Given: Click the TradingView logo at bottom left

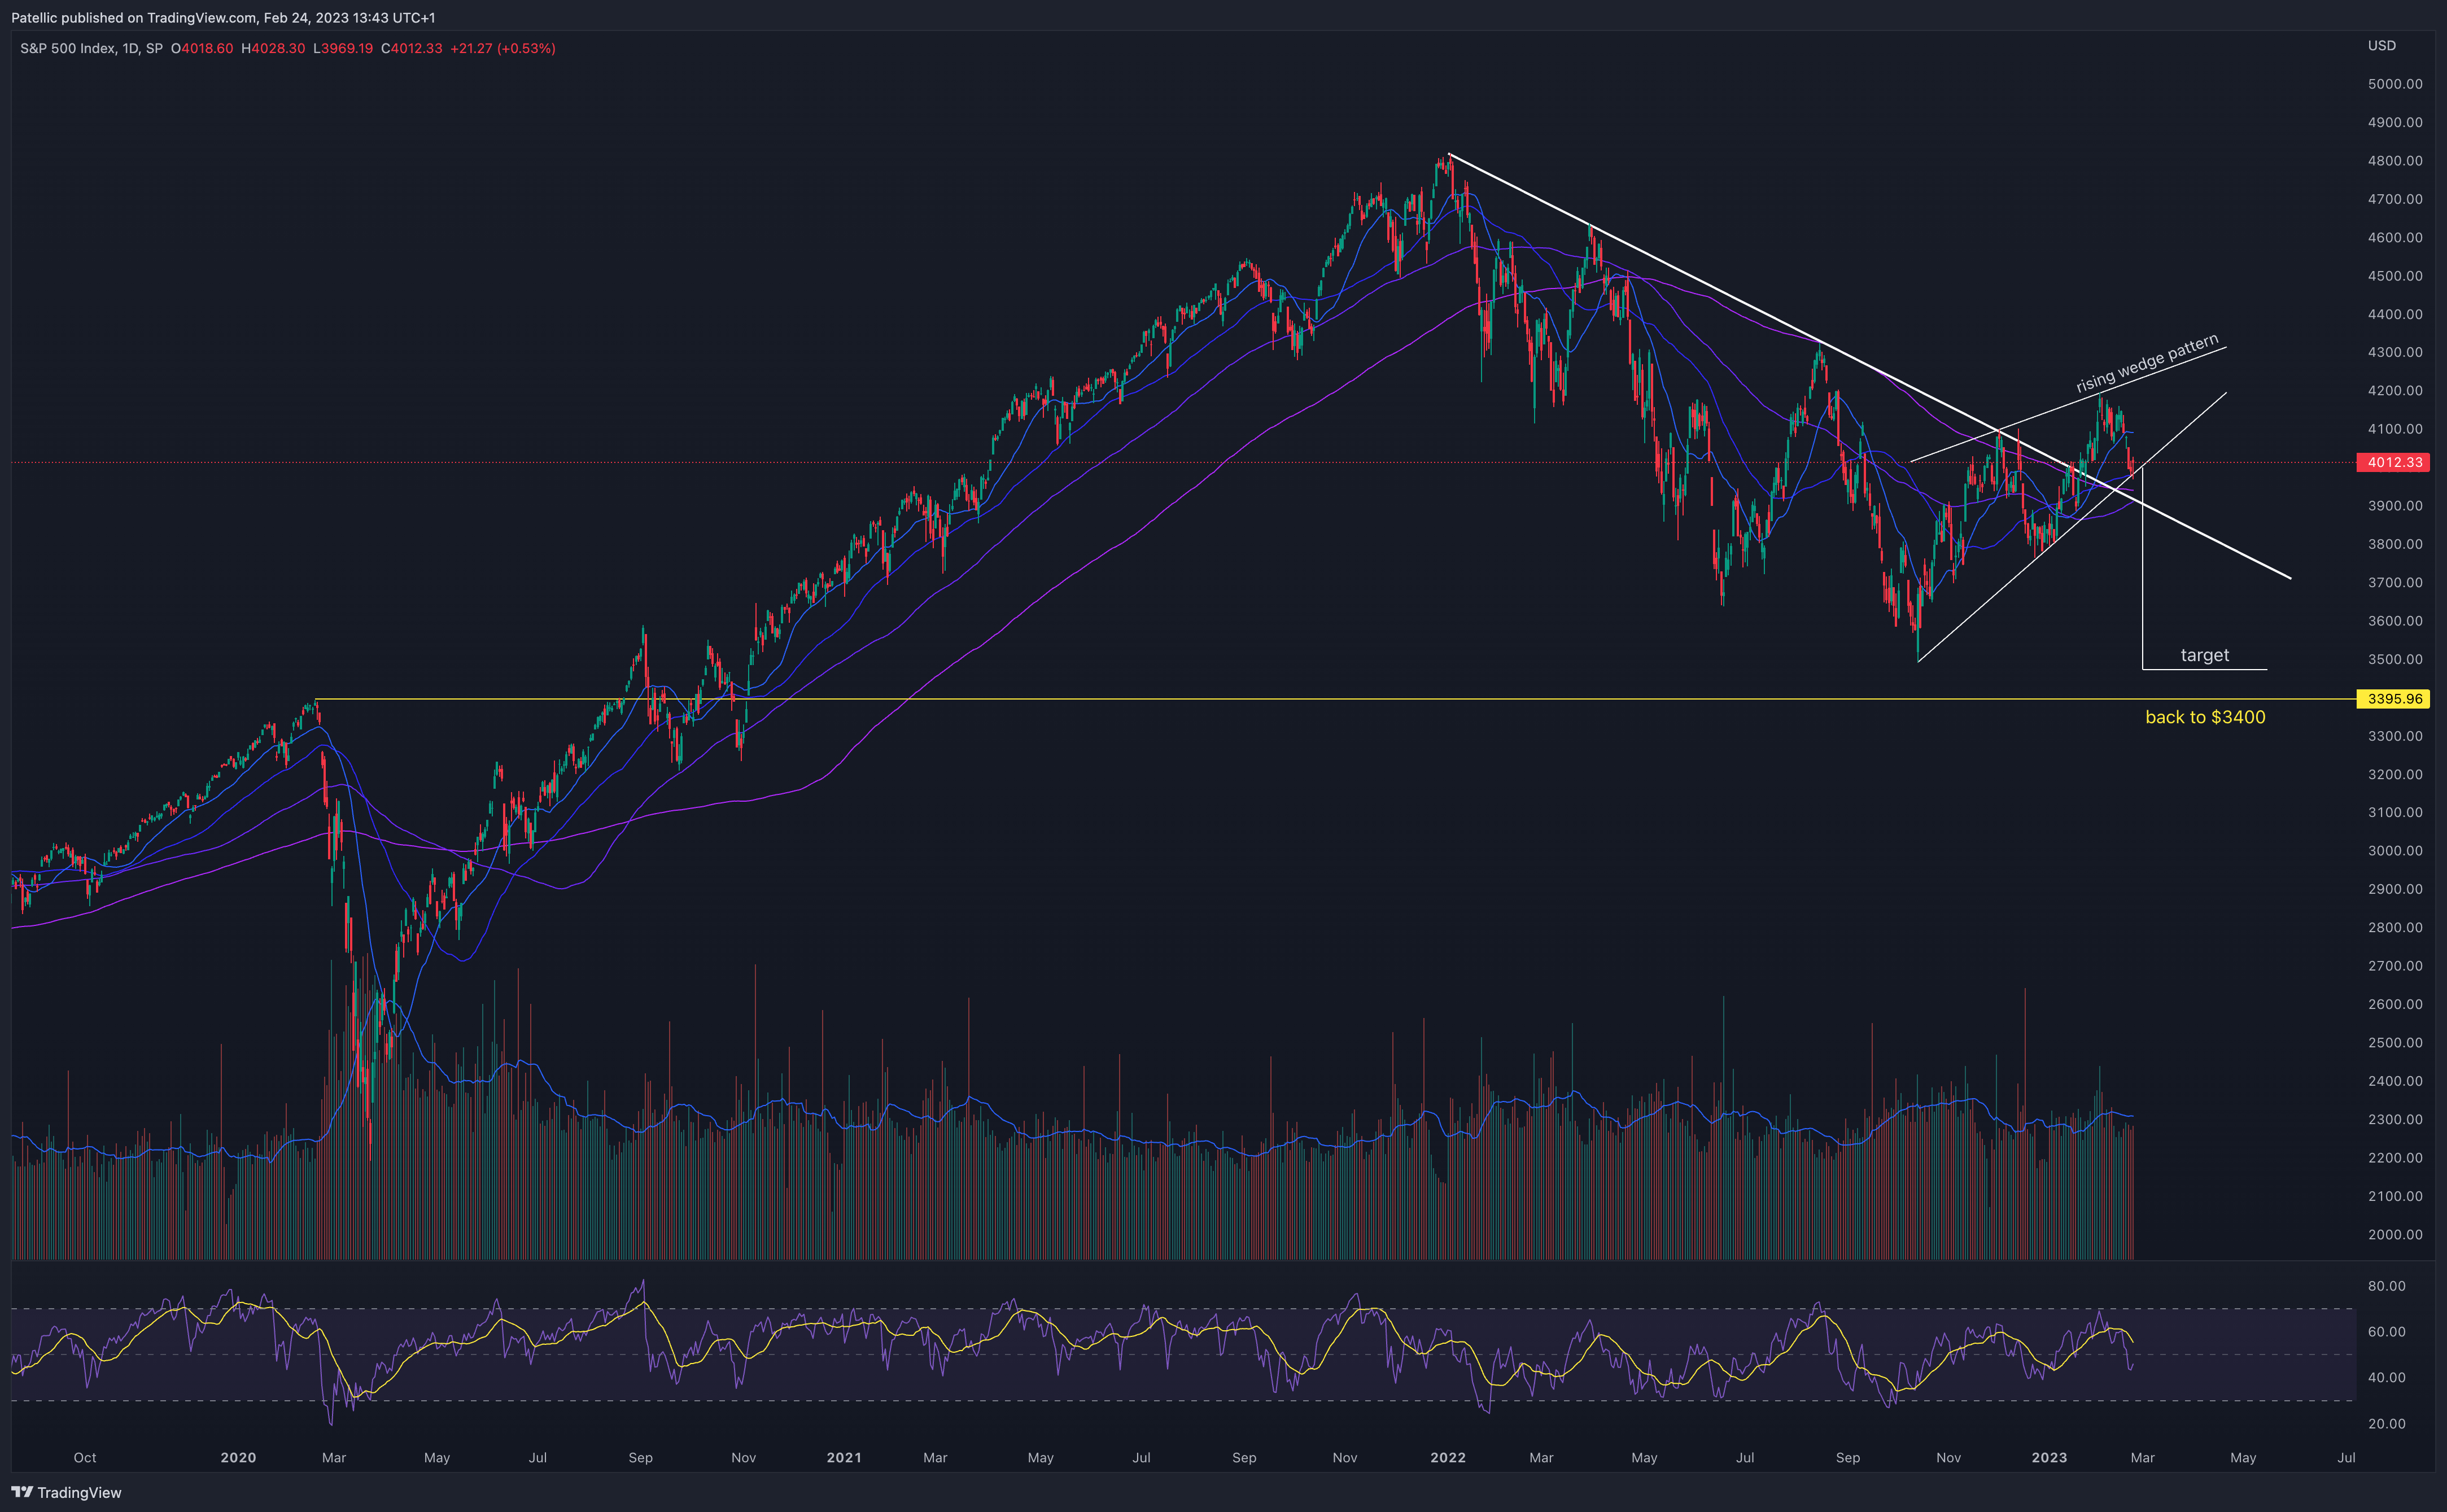Looking at the screenshot, I should click(66, 1492).
